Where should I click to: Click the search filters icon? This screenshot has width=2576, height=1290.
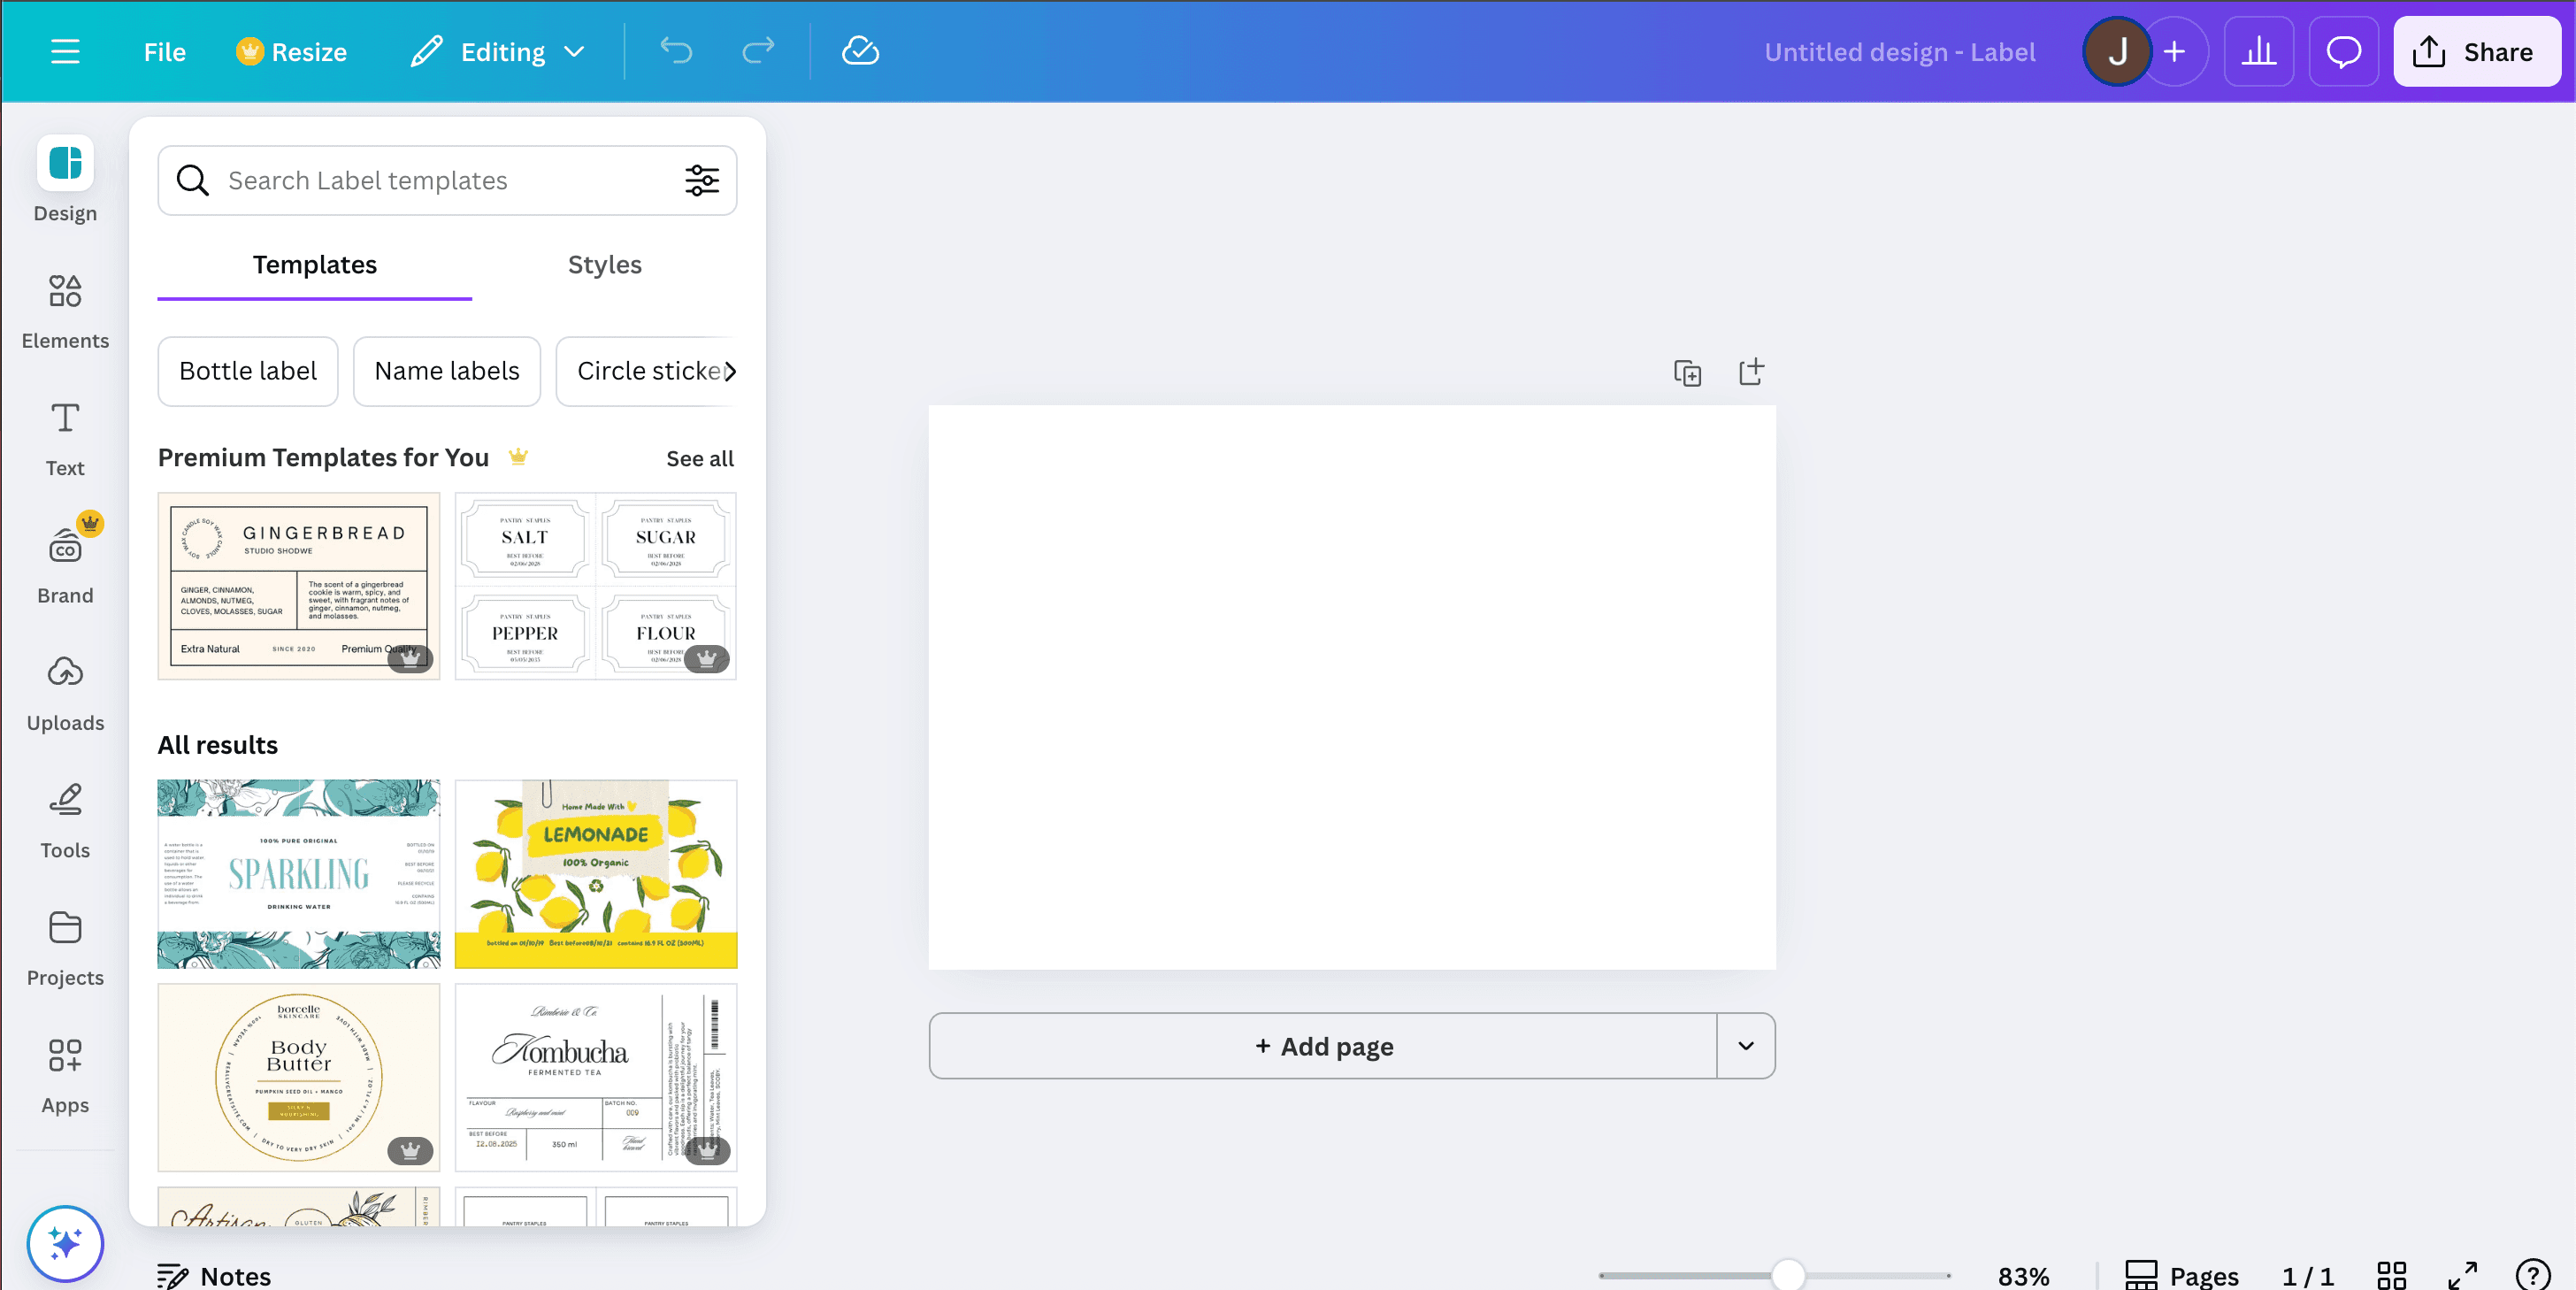point(701,181)
